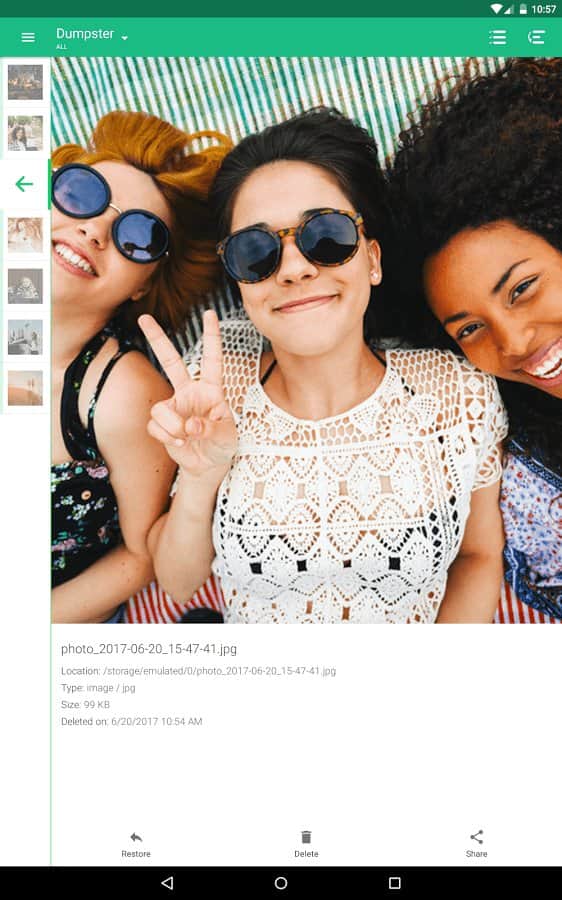The image size is (562, 900).
Task: Select the thumbnail below the back arrow
Action: pos(25,235)
